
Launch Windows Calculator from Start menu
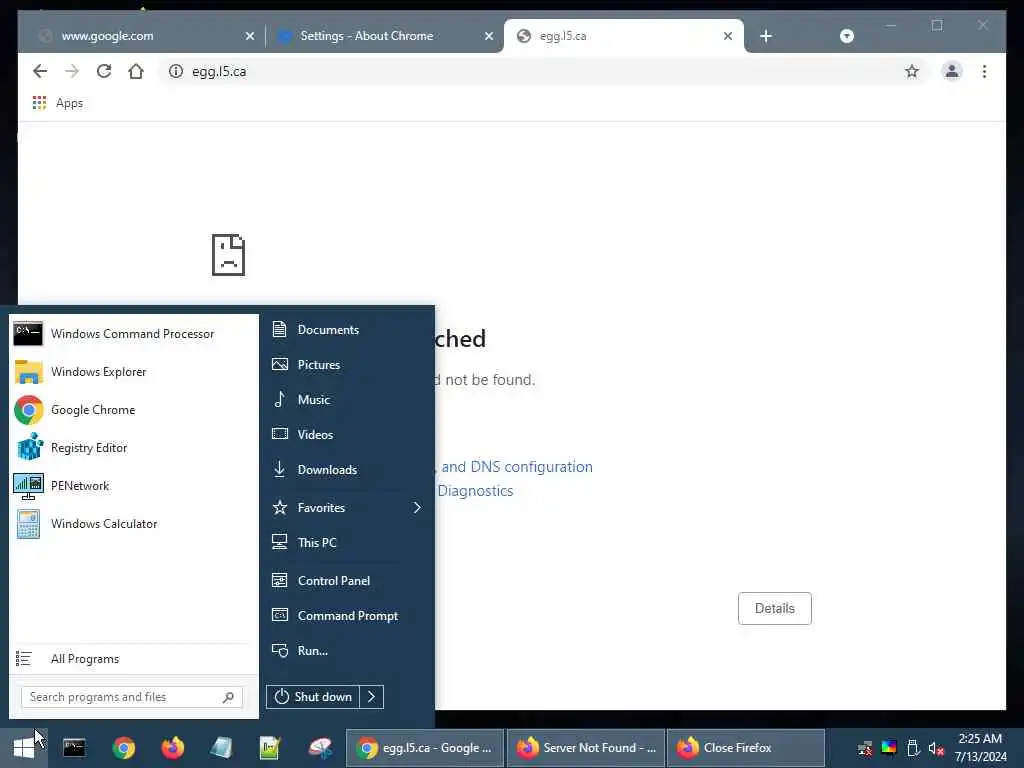(x=133, y=524)
